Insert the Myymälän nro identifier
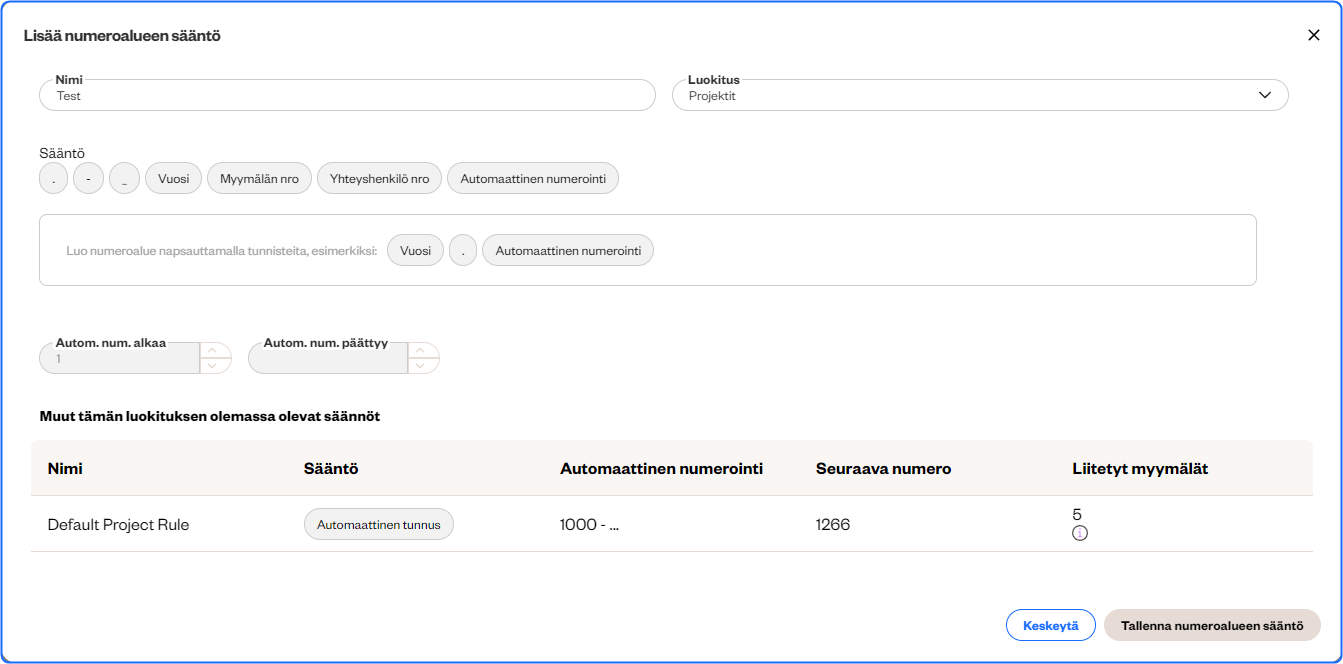Image resolution: width=1343 pixels, height=664 pixels. (x=260, y=179)
